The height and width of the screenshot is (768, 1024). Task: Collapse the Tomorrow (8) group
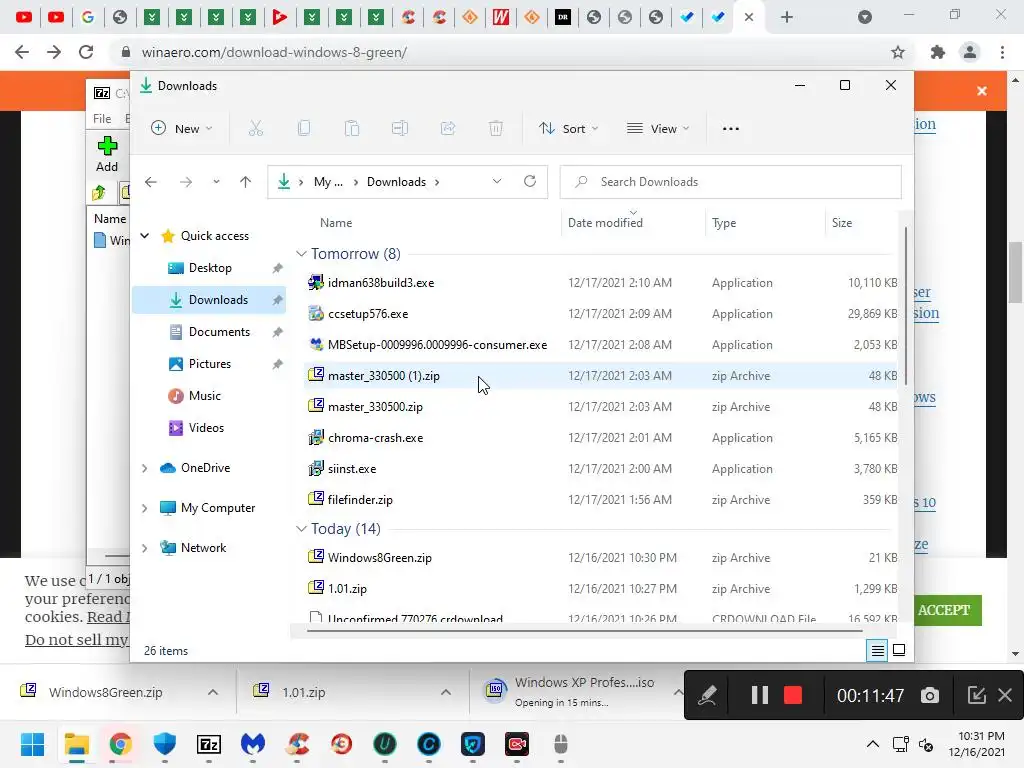click(301, 253)
